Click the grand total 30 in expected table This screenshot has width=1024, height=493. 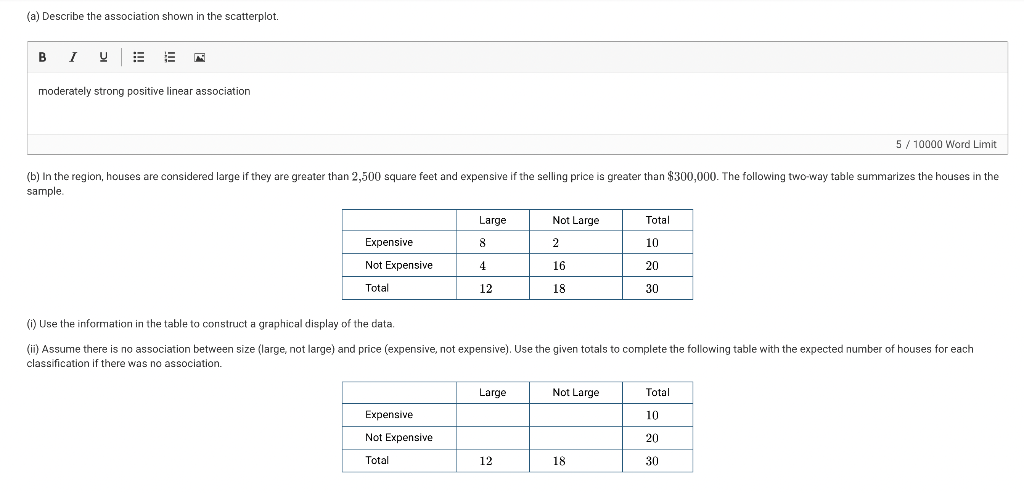(x=652, y=461)
